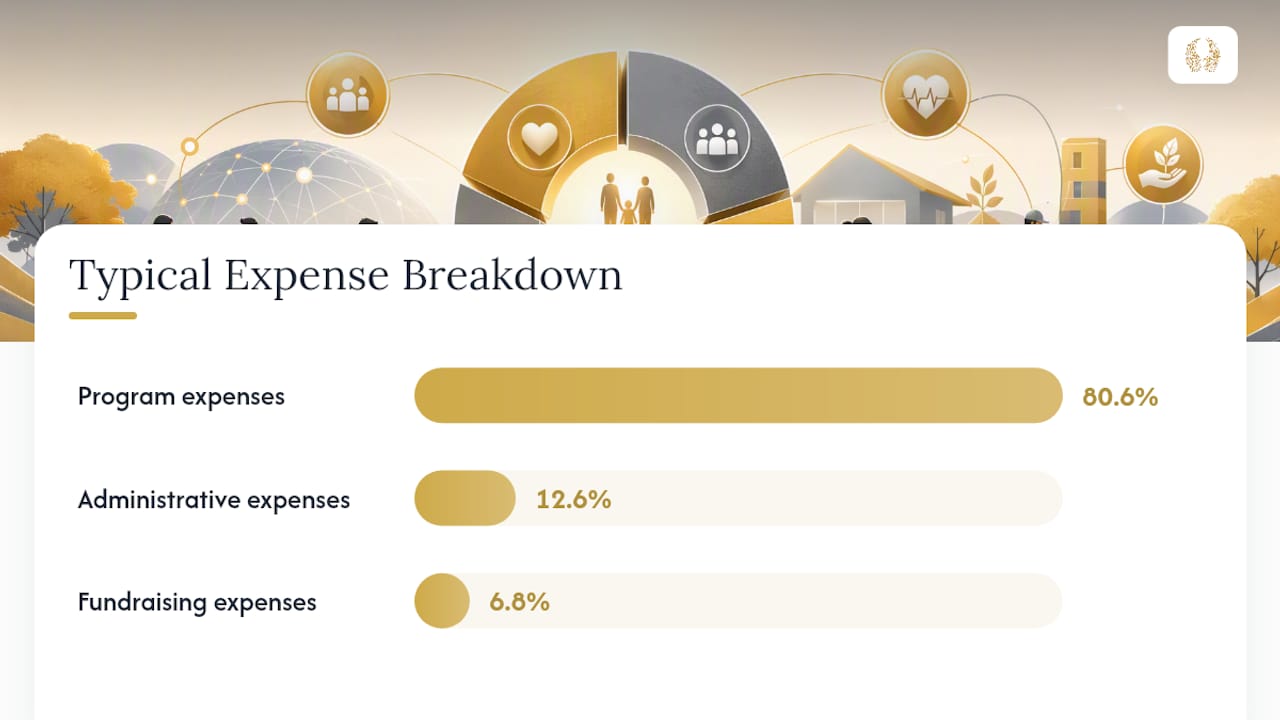Click the Program expenses label

point(181,396)
